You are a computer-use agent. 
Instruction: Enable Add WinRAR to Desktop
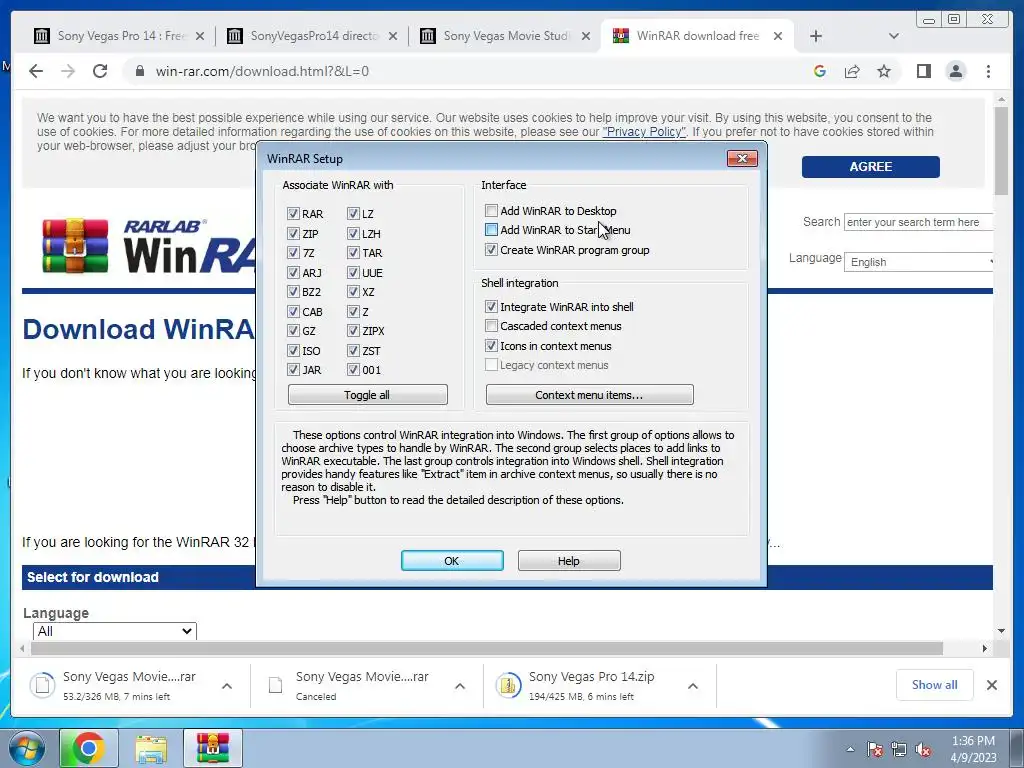[x=491, y=210]
